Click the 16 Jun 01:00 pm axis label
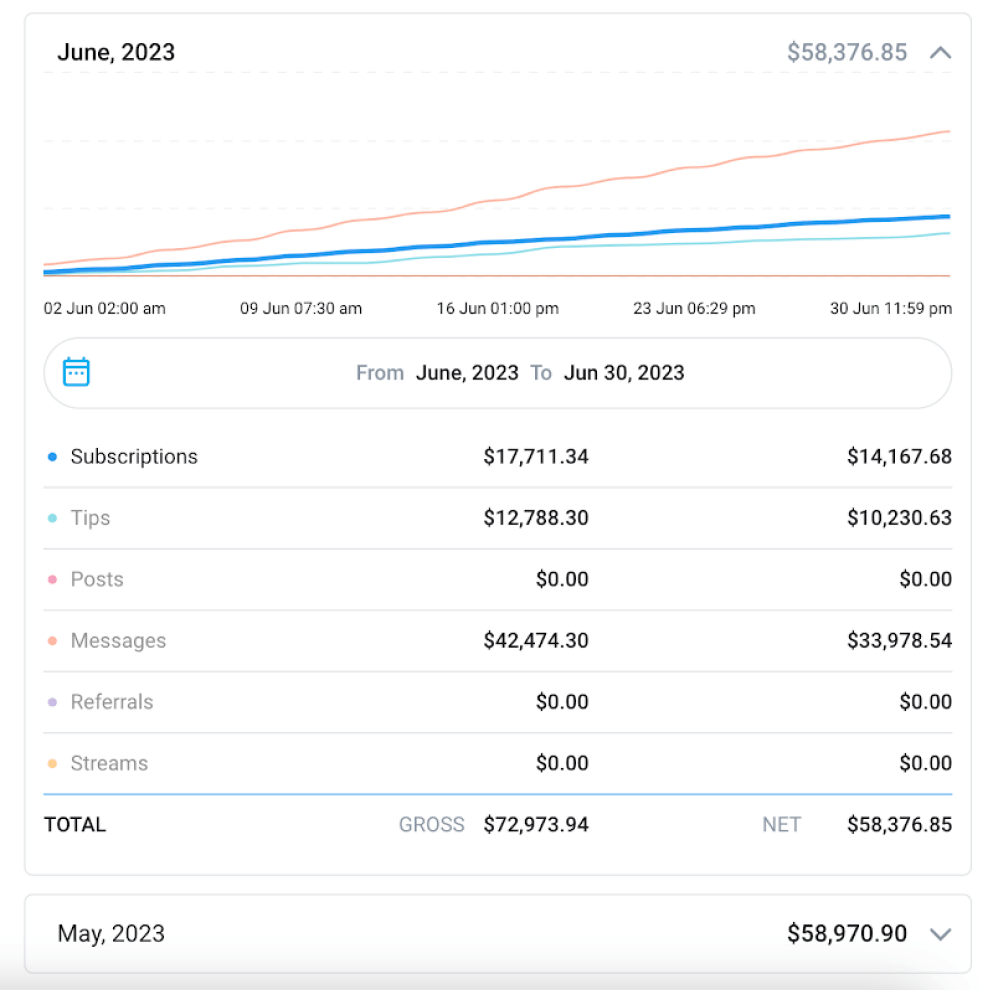The height and width of the screenshot is (990, 993). [x=498, y=308]
